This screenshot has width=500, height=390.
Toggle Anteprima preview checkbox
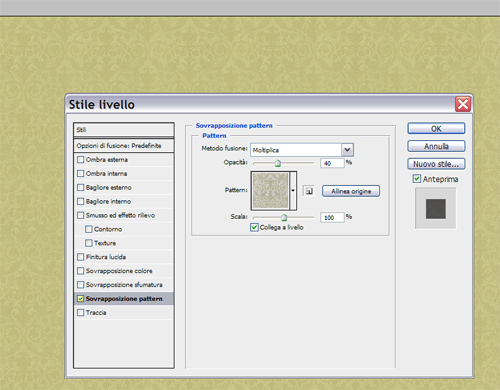point(417,179)
